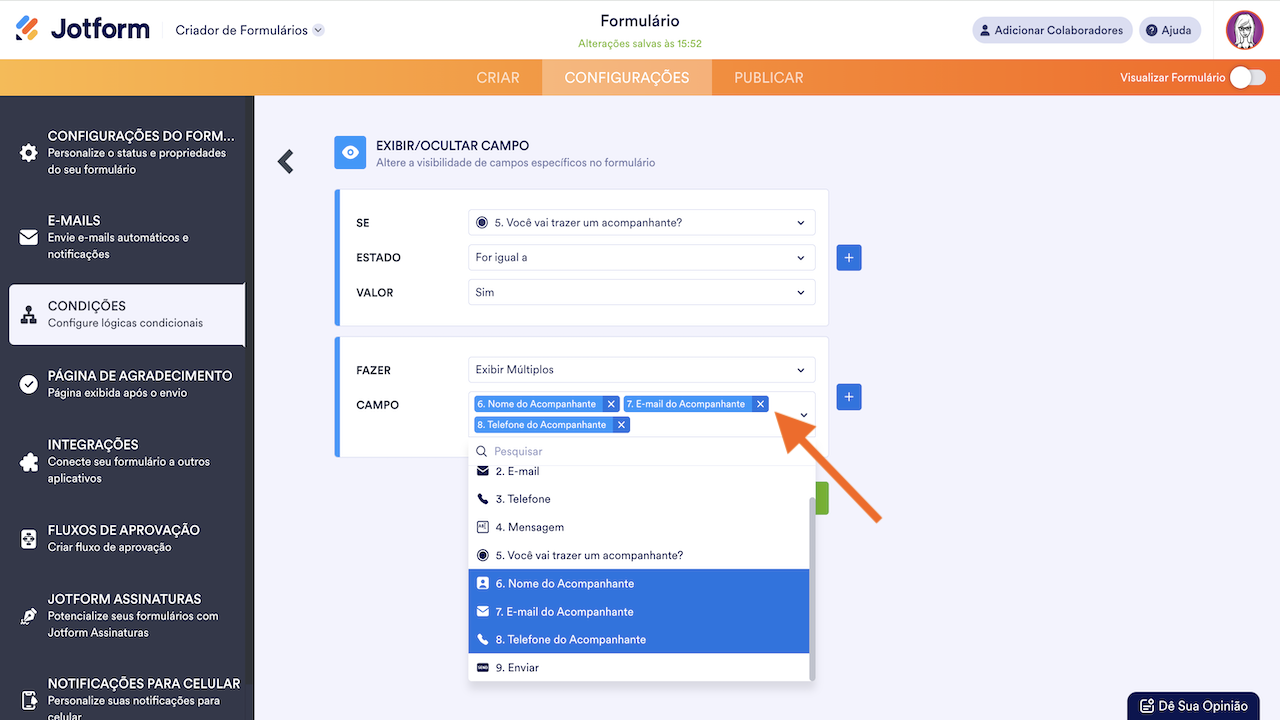Open user avatar profile menu
Image resolution: width=1280 pixels, height=720 pixels.
(1245, 30)
